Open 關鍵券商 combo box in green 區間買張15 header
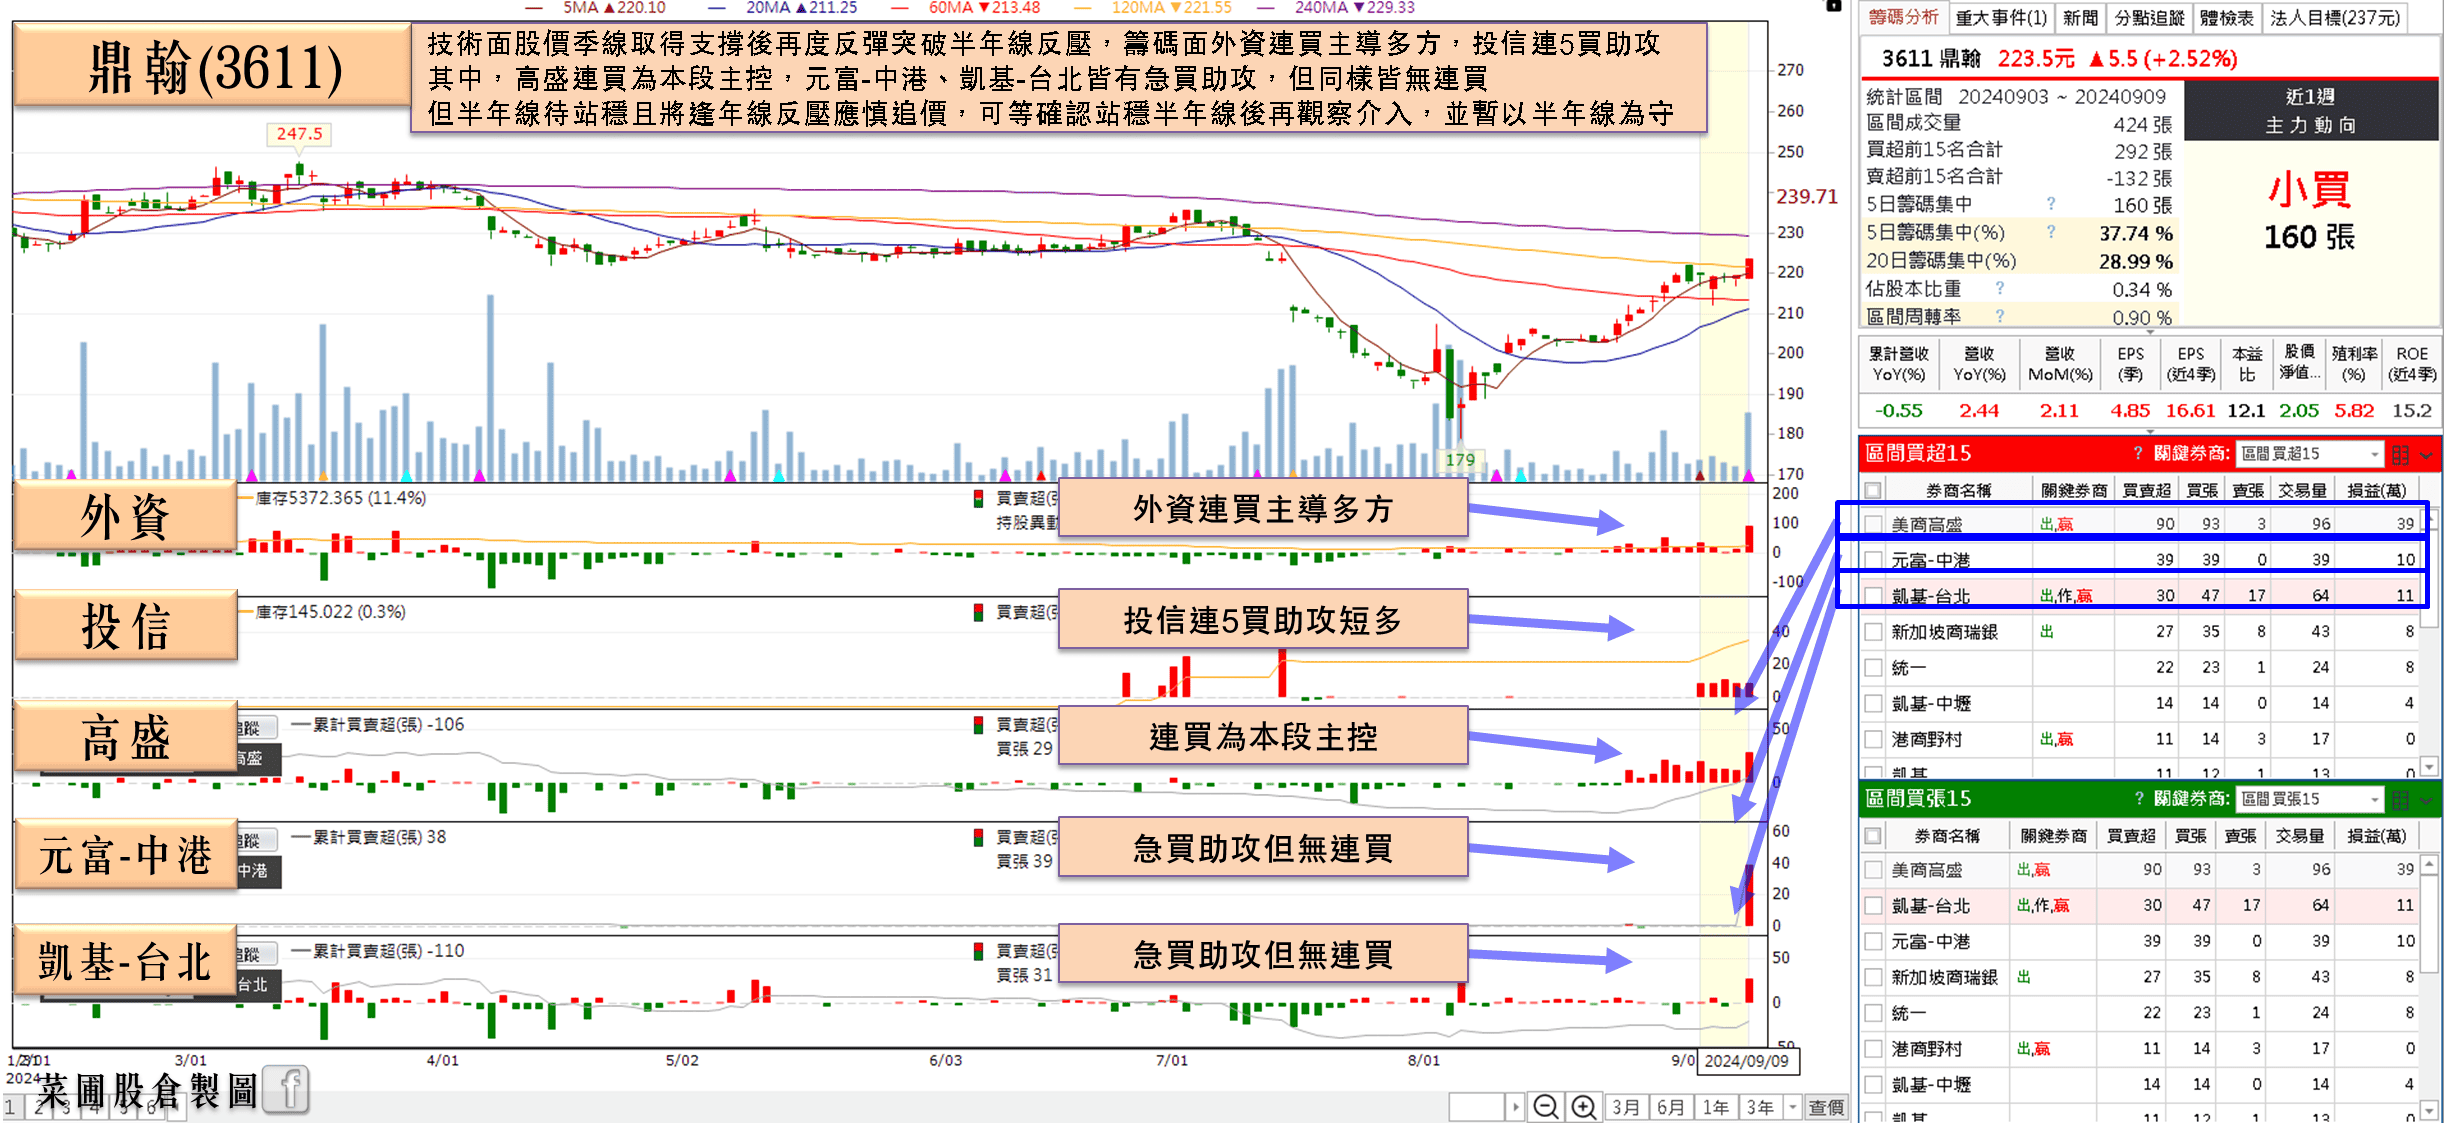2444x1144 pixels. pos(2310,799)
